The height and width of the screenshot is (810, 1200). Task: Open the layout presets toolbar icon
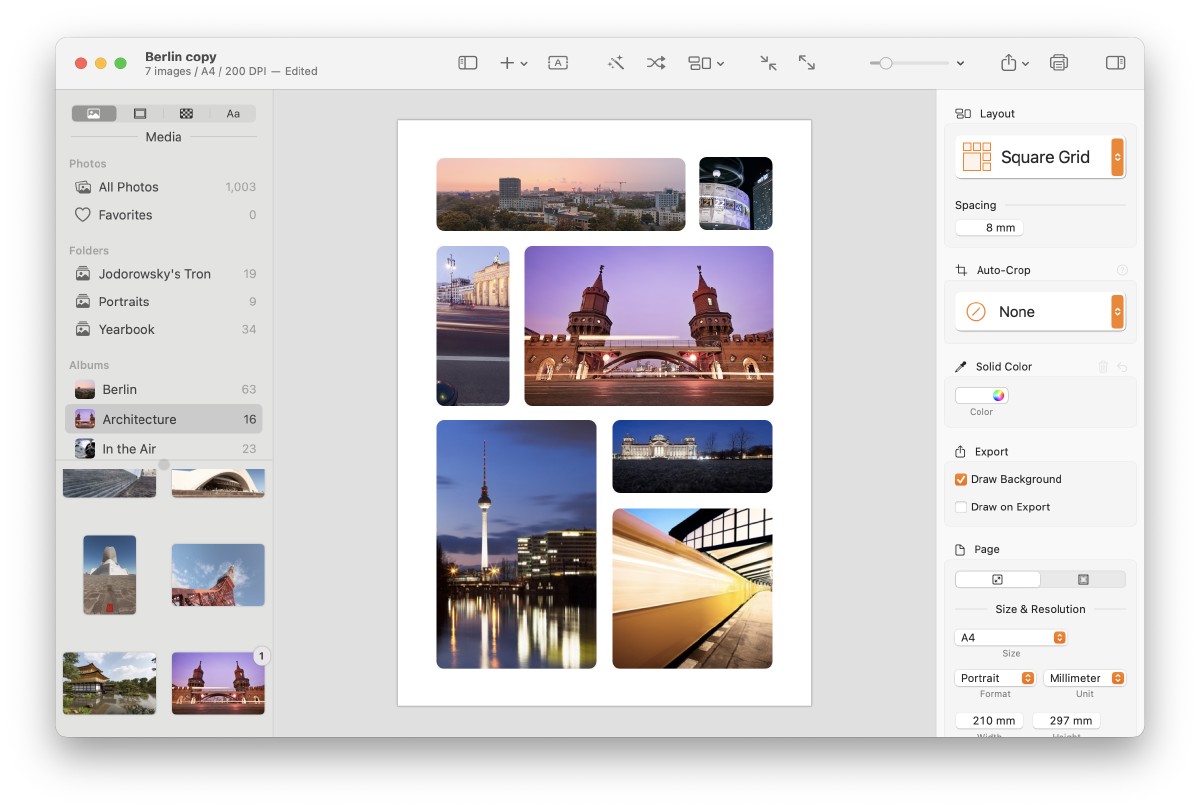coord(699,63)
